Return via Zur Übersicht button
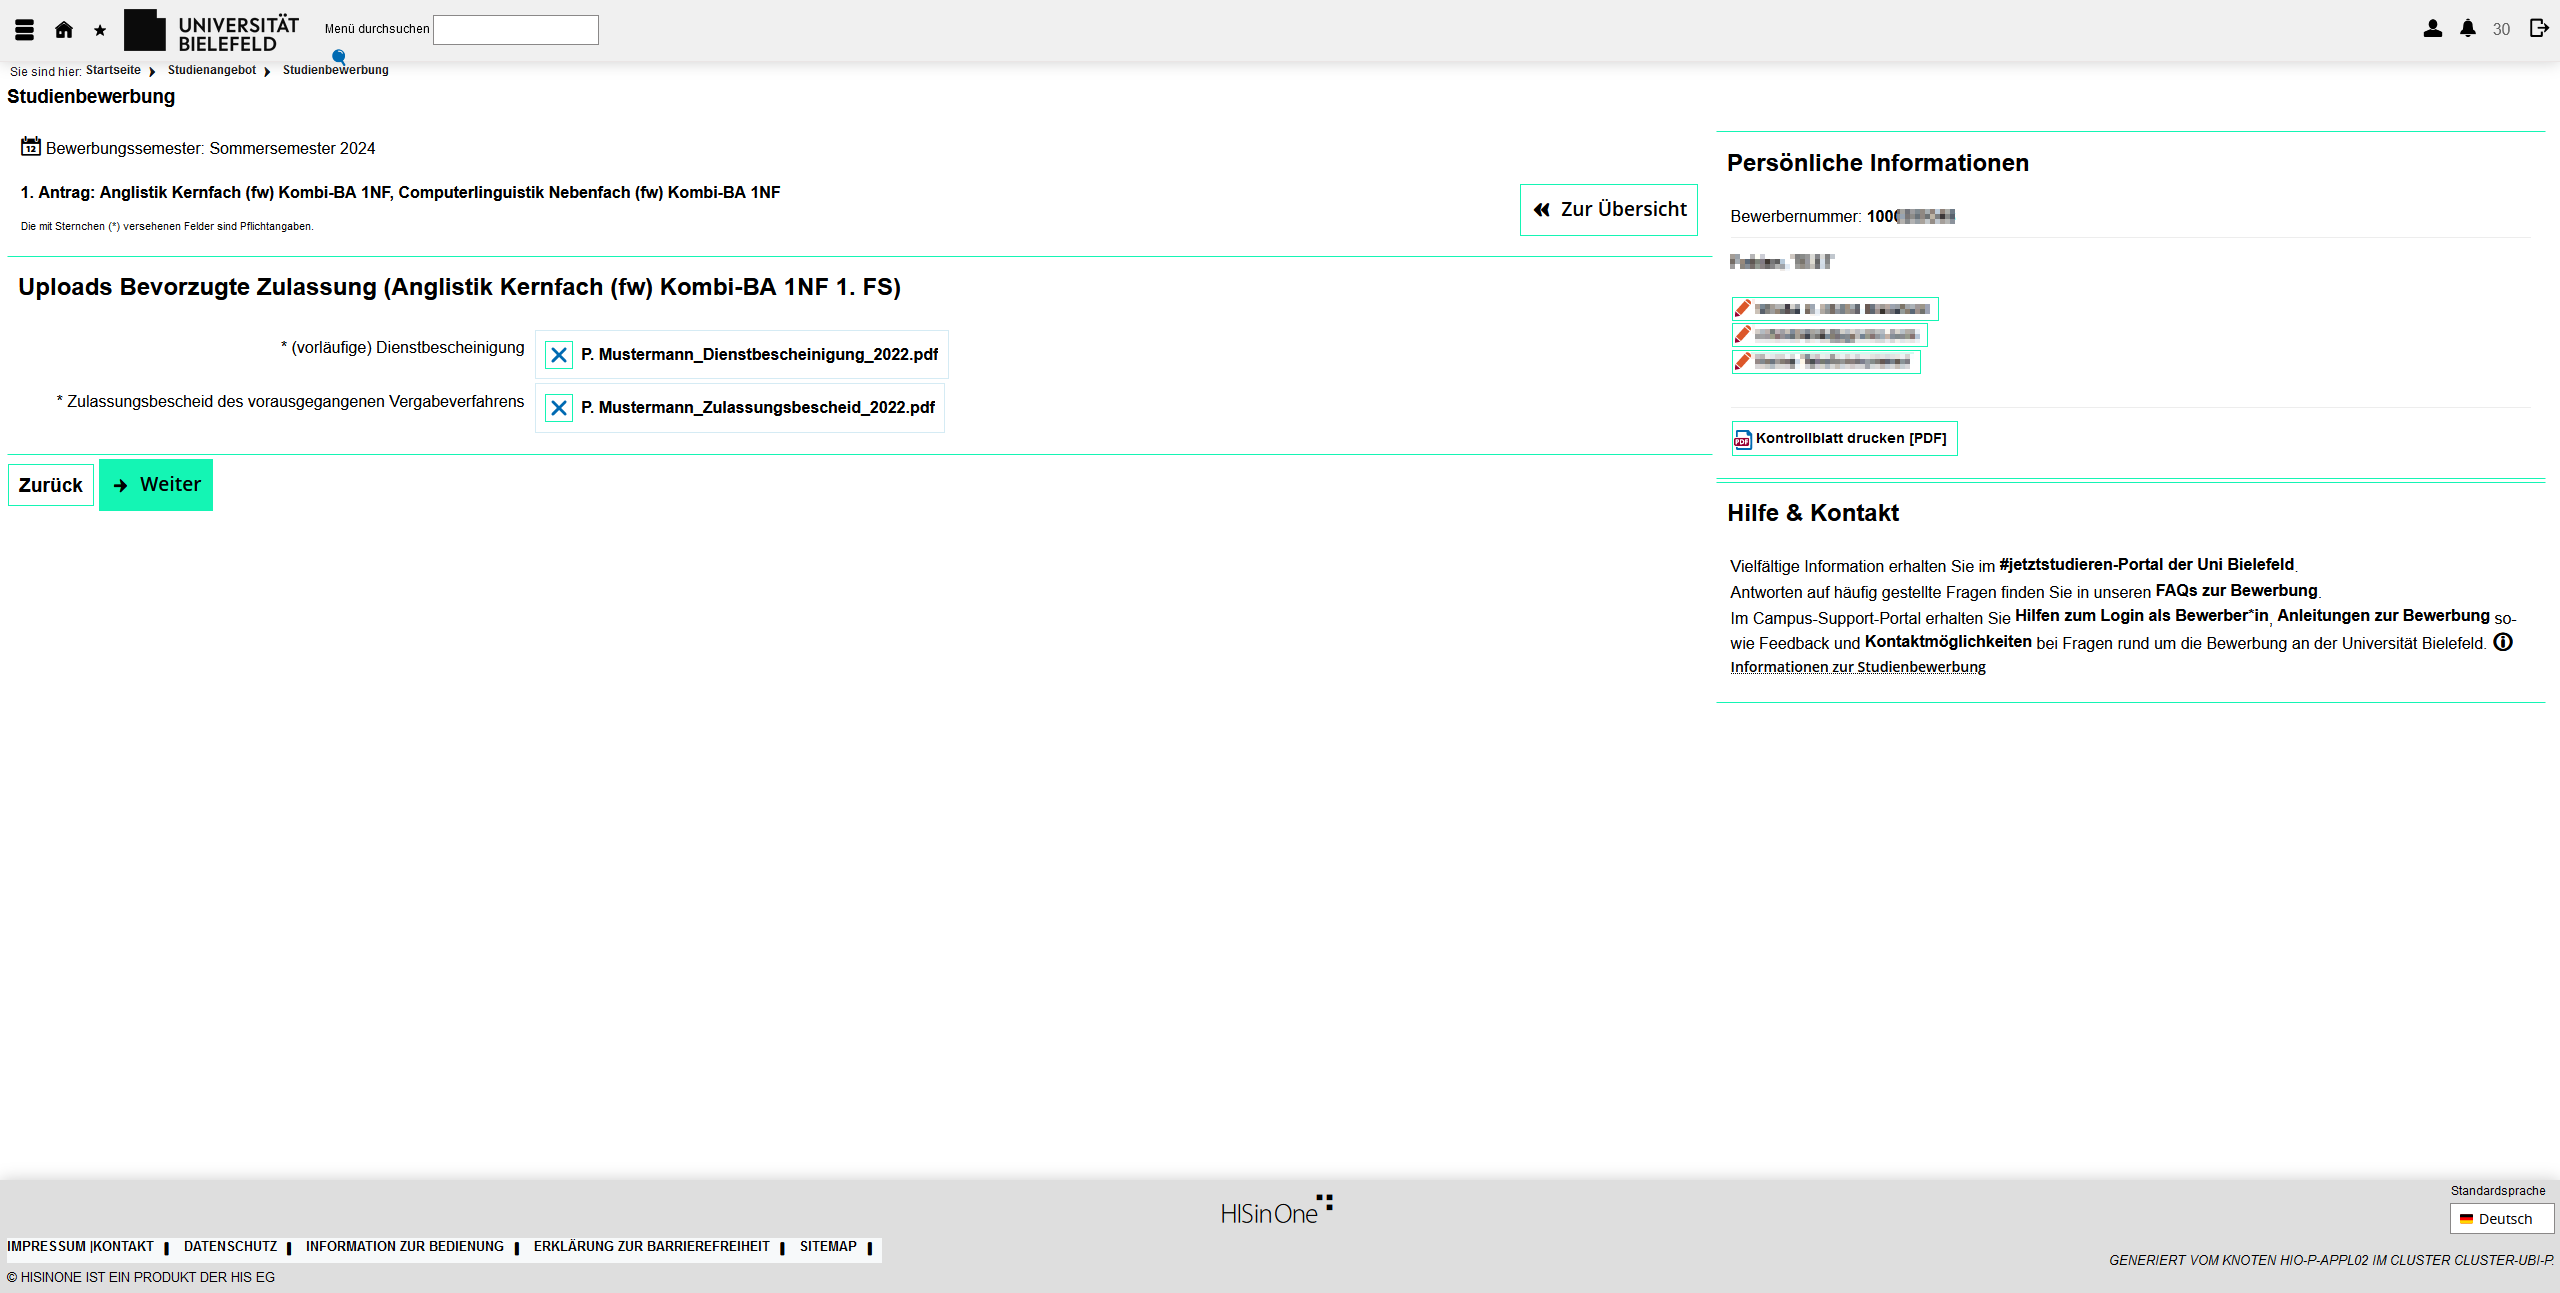The image size is (2560, 1293). point(1609,210)
